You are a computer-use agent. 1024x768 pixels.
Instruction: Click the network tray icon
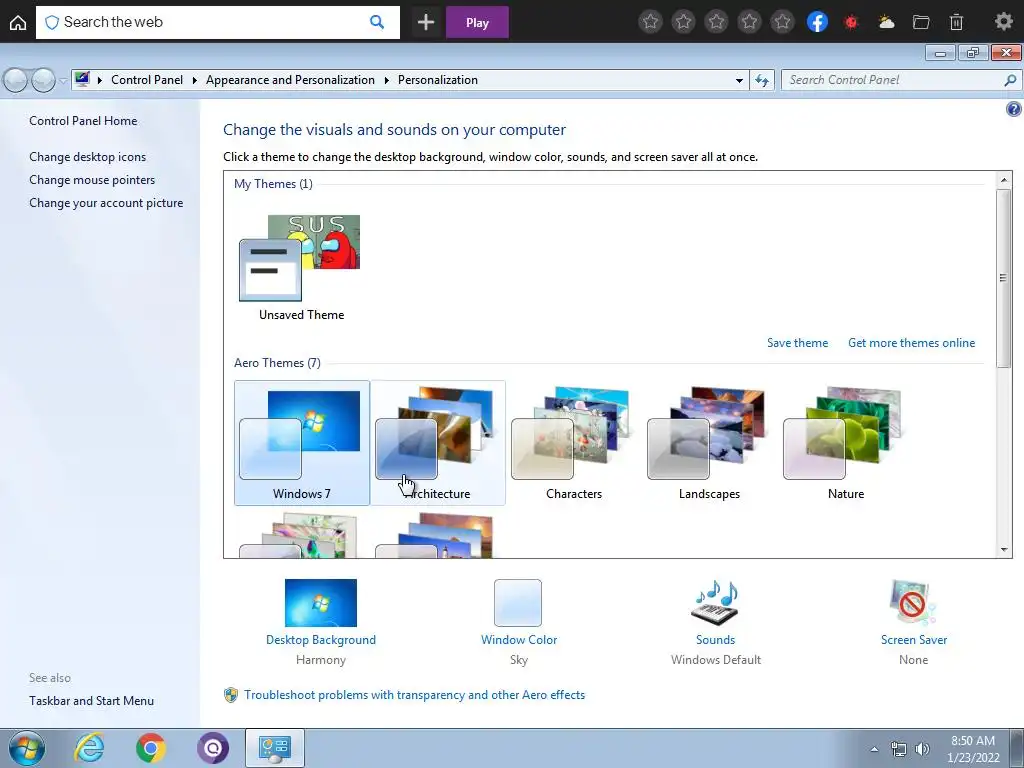coord(899,749)
